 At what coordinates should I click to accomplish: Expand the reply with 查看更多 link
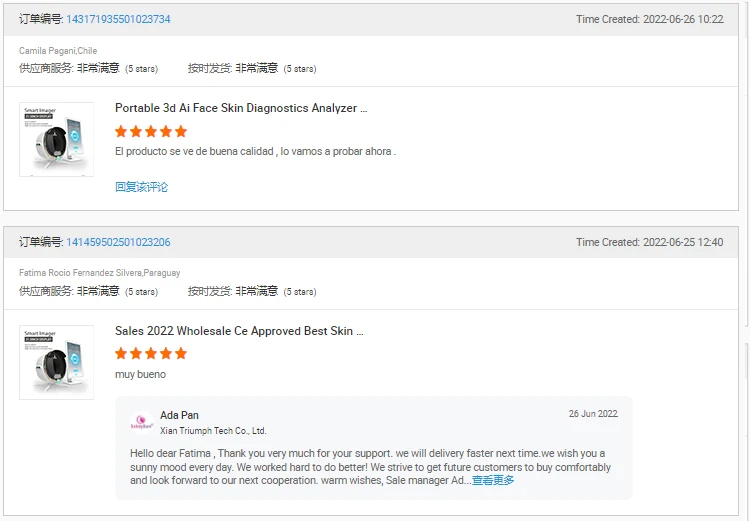point(493,480)
